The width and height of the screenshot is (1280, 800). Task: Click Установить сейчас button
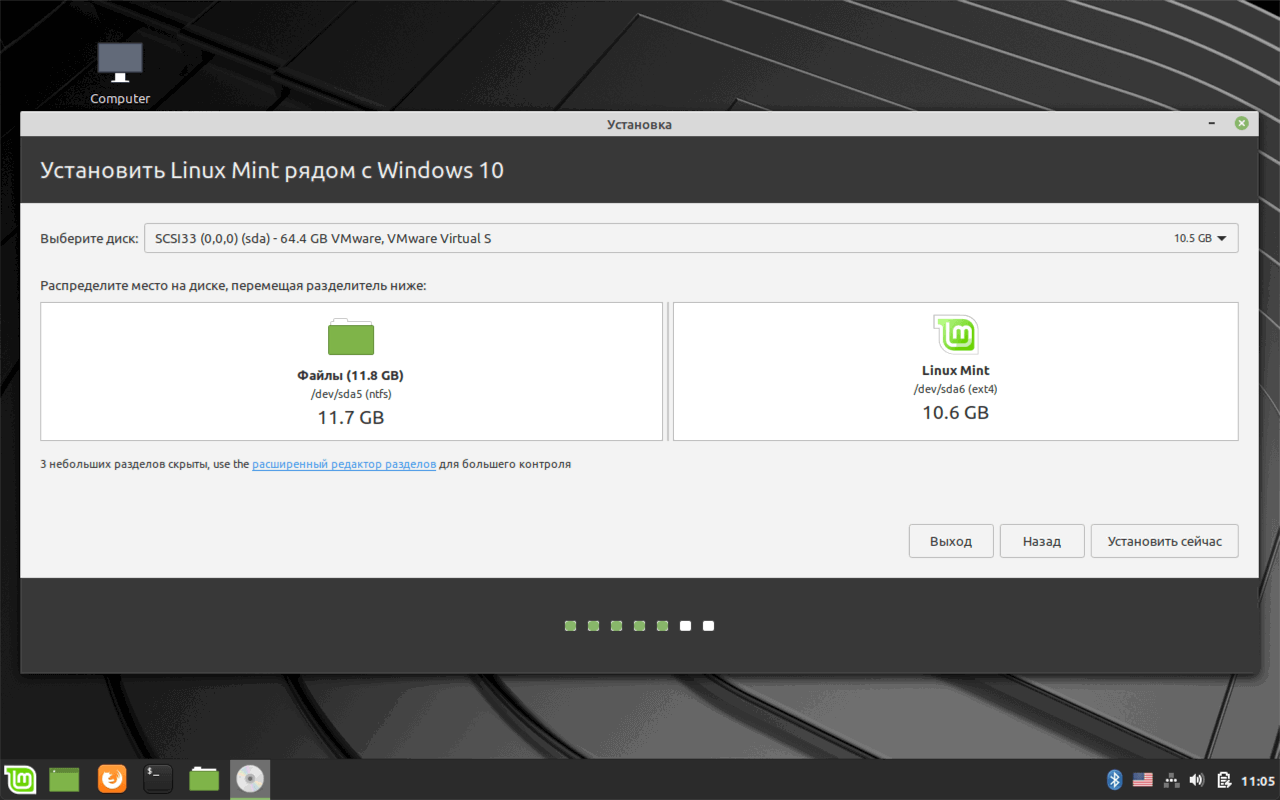(x=1165, y=541)
